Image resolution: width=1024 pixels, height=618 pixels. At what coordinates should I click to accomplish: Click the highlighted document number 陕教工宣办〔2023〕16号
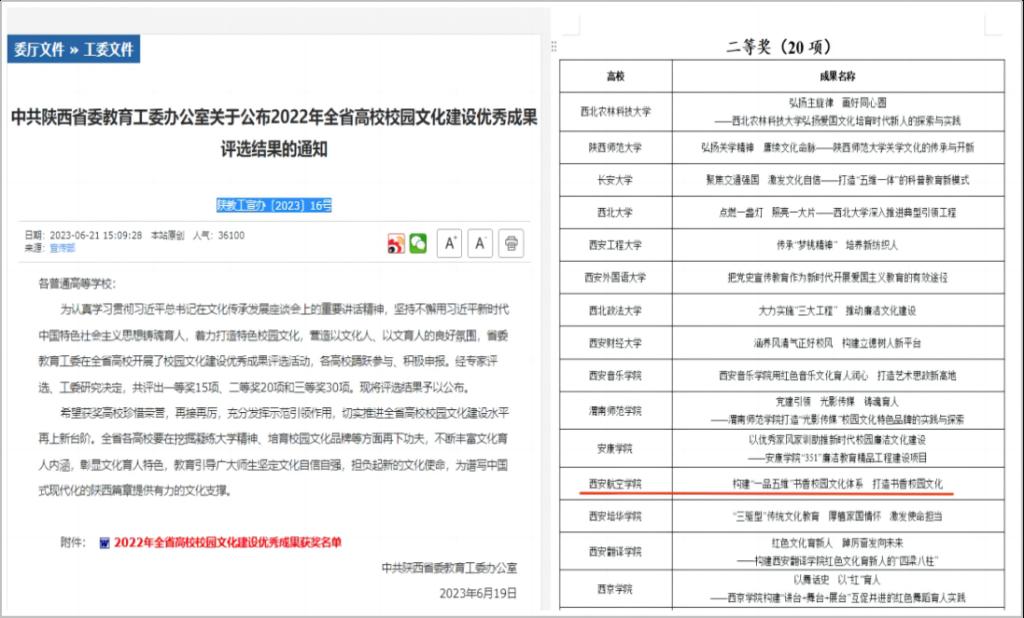tap(274, 205)
